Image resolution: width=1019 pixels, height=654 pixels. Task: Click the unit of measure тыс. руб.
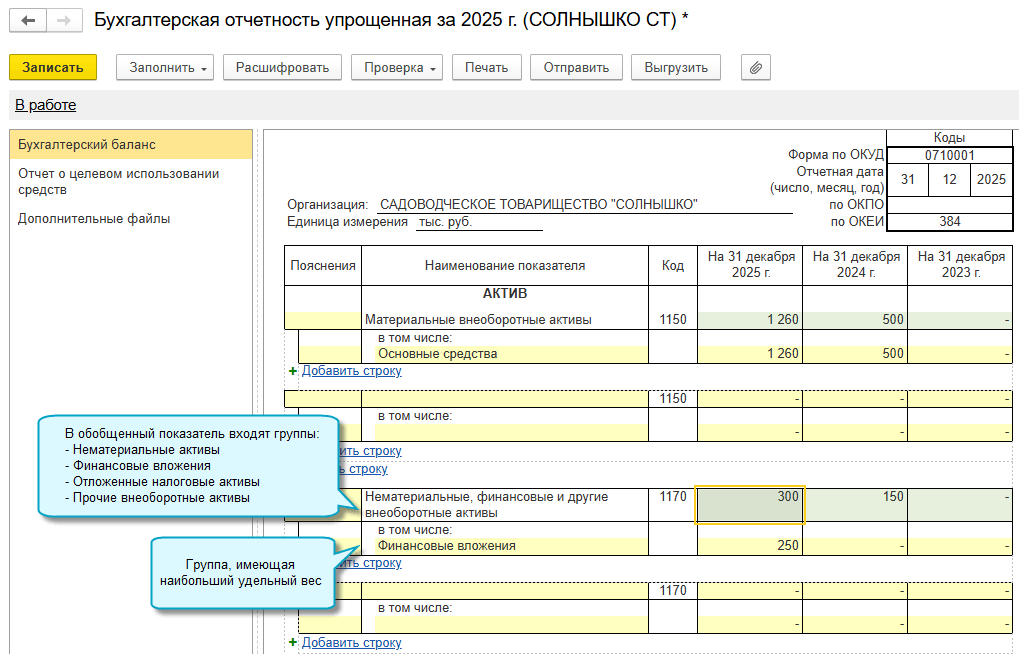446,222
